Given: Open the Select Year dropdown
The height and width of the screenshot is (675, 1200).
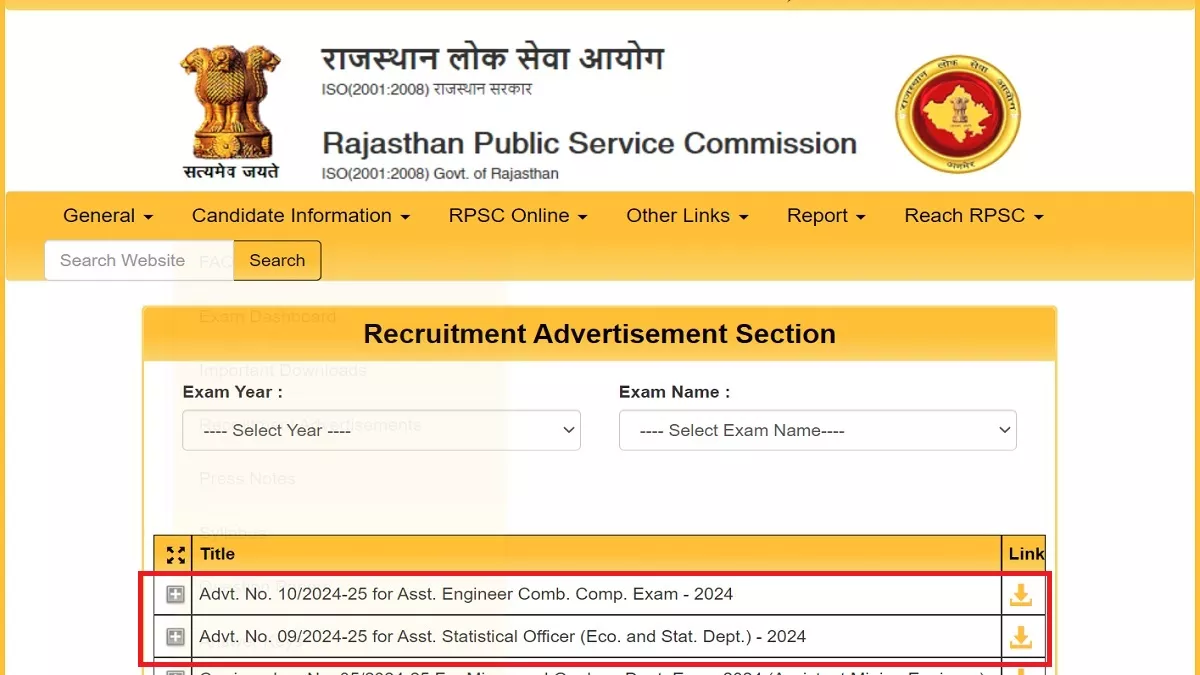Looking at the screenshot, I should click(381, 430).
